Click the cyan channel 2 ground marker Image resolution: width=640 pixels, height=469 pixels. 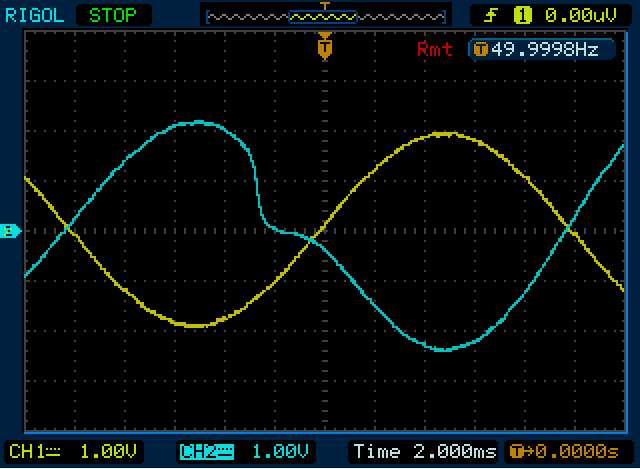[x=9, y=231]
